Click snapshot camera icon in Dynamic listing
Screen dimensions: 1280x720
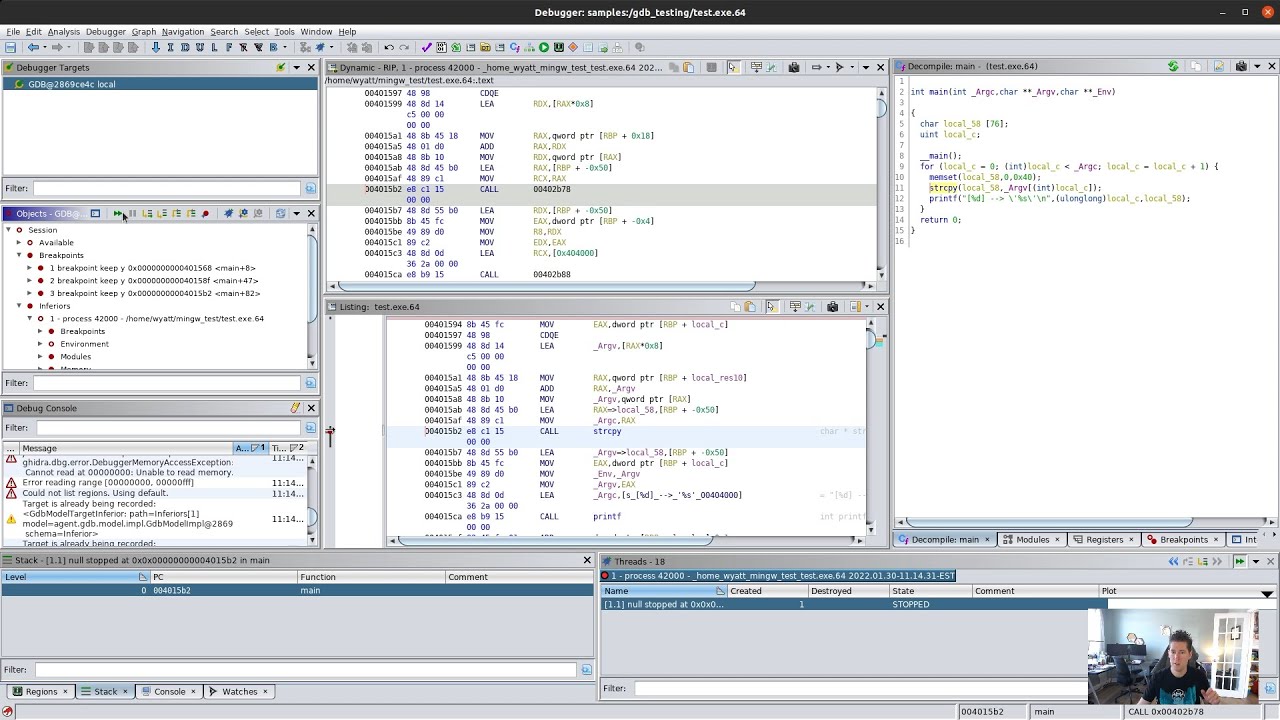[x=793, y=67]
